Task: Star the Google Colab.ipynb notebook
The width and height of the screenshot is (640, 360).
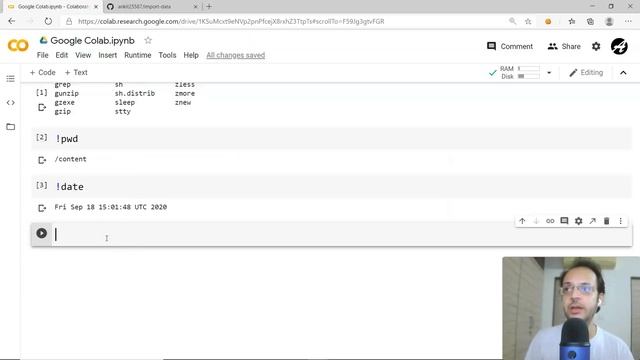Action: [148, 40]
